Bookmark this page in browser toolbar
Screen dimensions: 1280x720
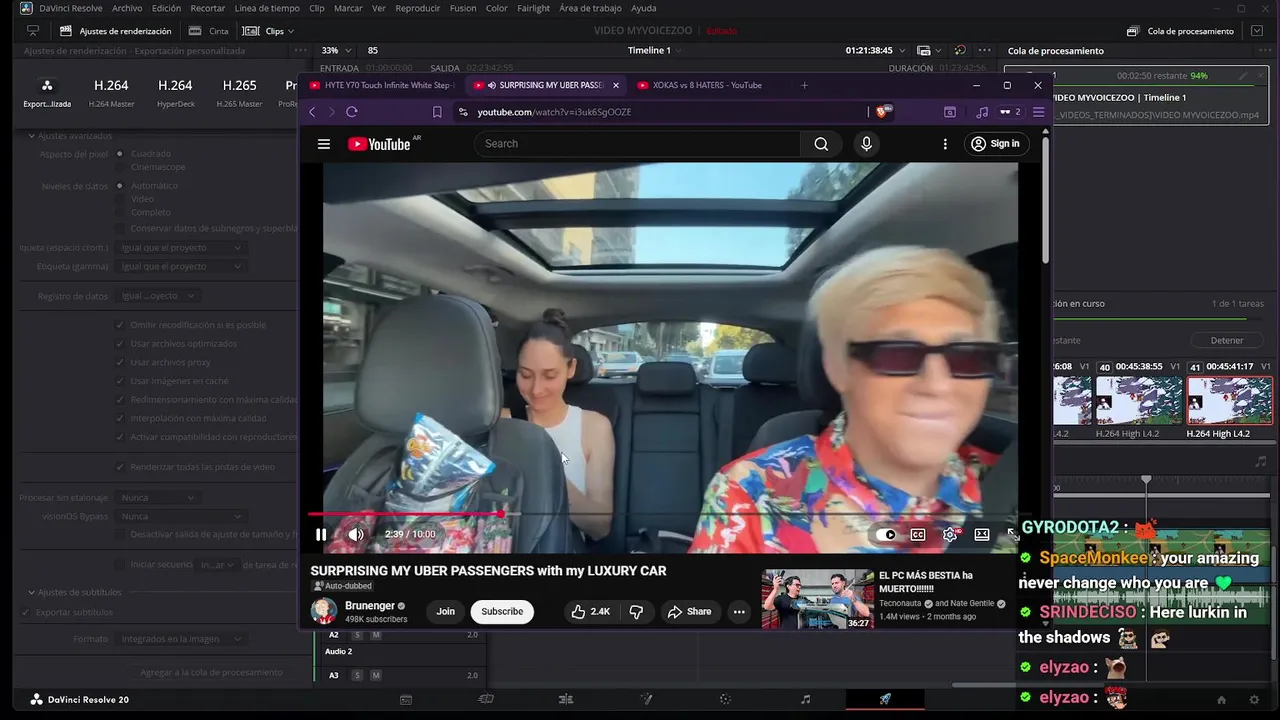(x=437, y=112)
